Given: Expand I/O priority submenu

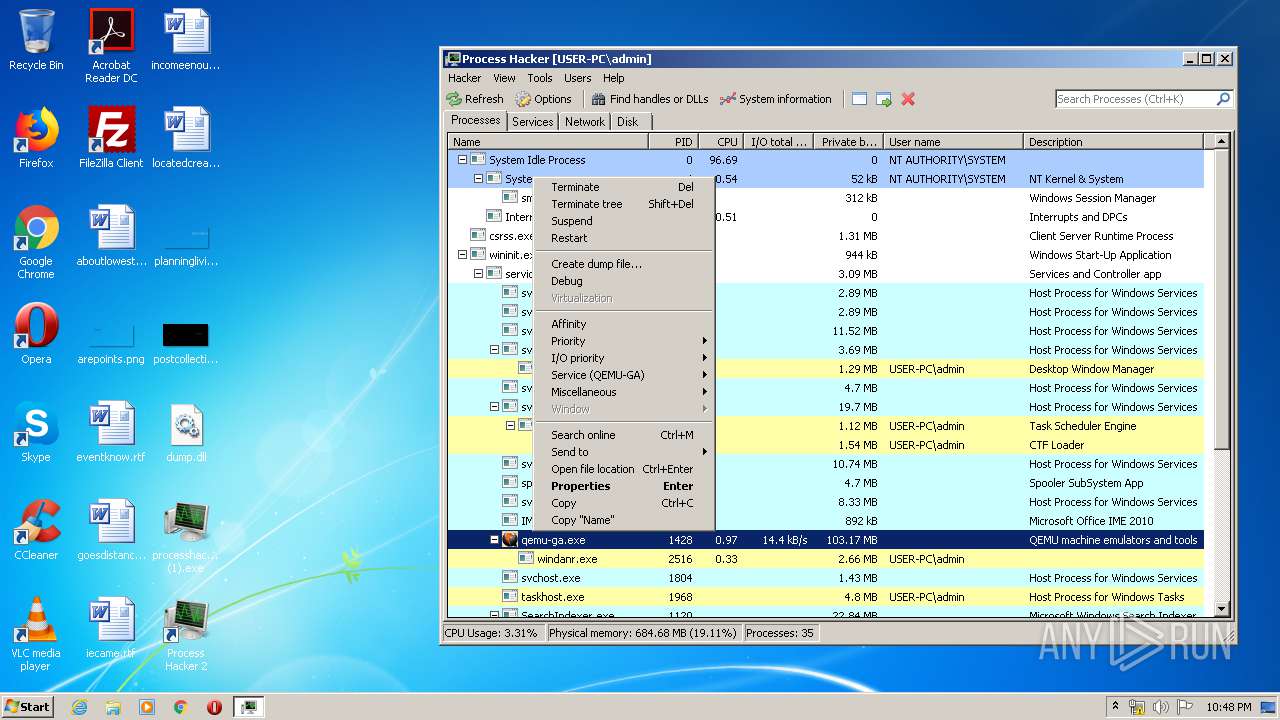Looking at the screenshot, I should (623, 358).
